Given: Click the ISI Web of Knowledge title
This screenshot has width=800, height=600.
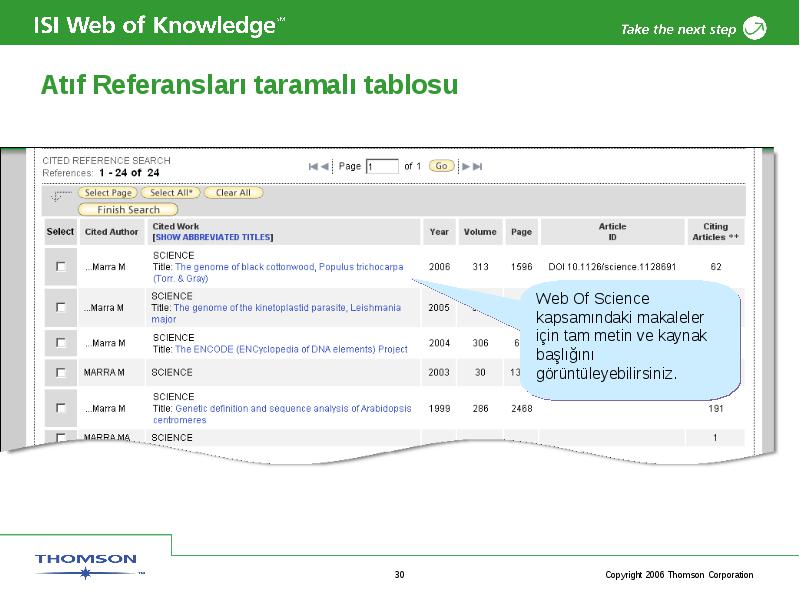Looking at the screenshot, I should pyautogui.click(x=159, y=26).
